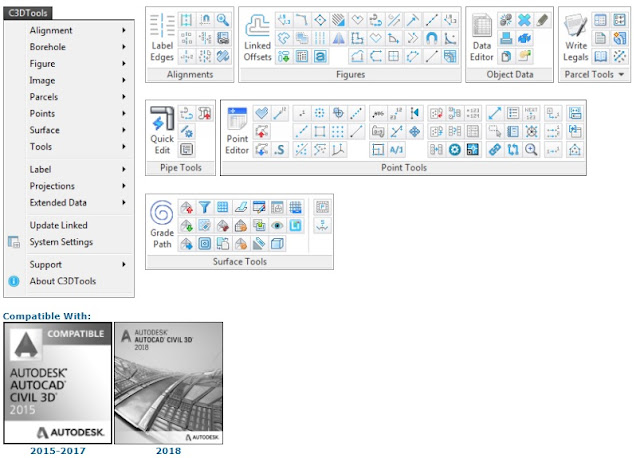640x458 pixels.
Task: Expand the Alignment submenu arrow
Action: tap(124, 30)
